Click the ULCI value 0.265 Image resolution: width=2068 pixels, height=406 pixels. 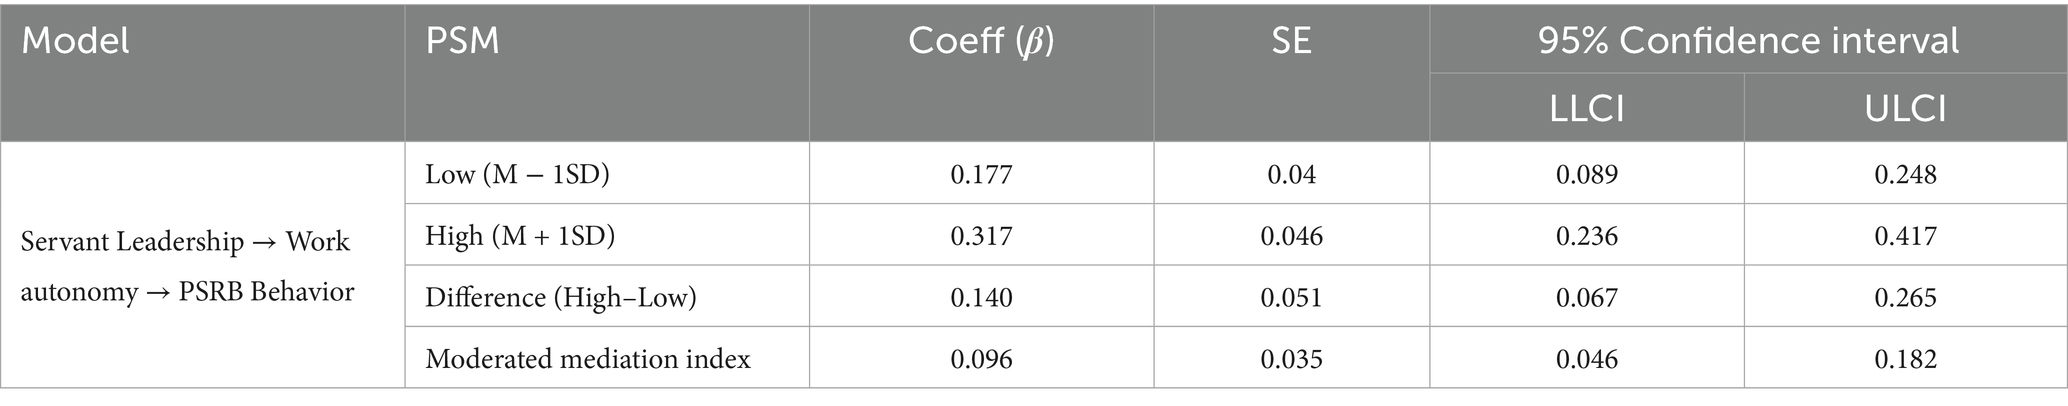click(x=1905, y=297)
